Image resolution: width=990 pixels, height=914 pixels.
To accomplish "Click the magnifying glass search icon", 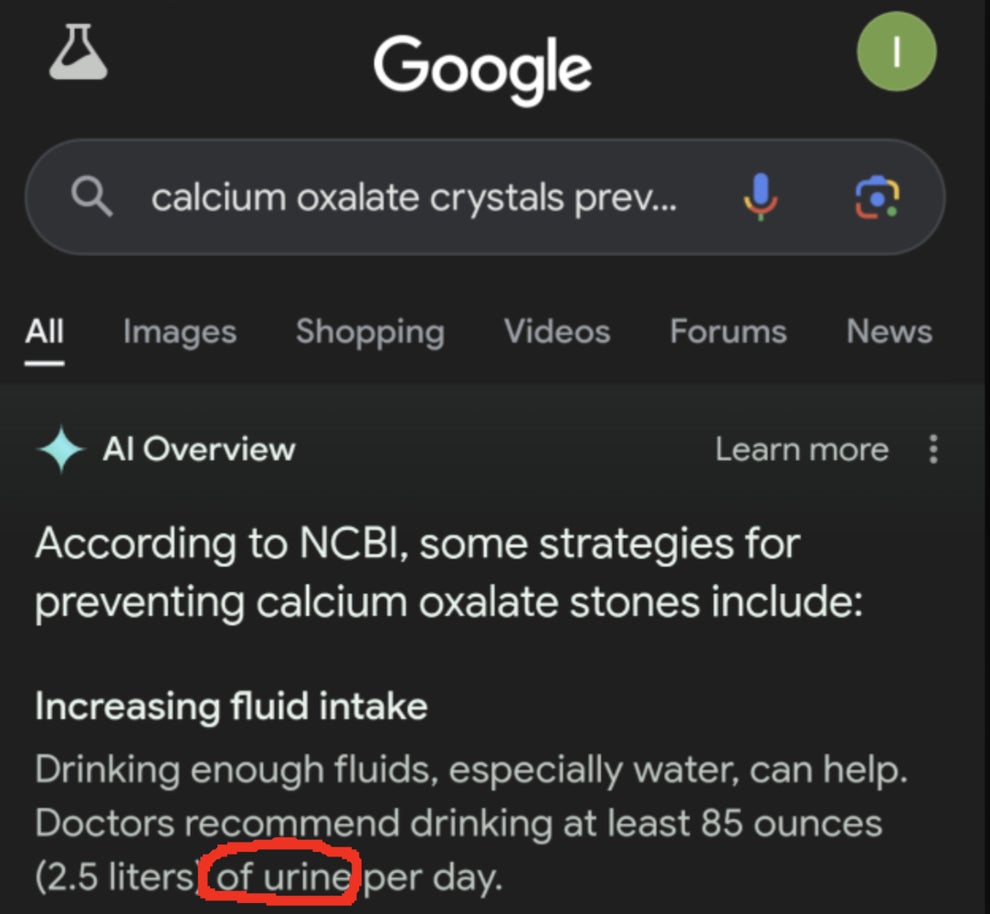I will pyautogui.click(x=92, y=198).
